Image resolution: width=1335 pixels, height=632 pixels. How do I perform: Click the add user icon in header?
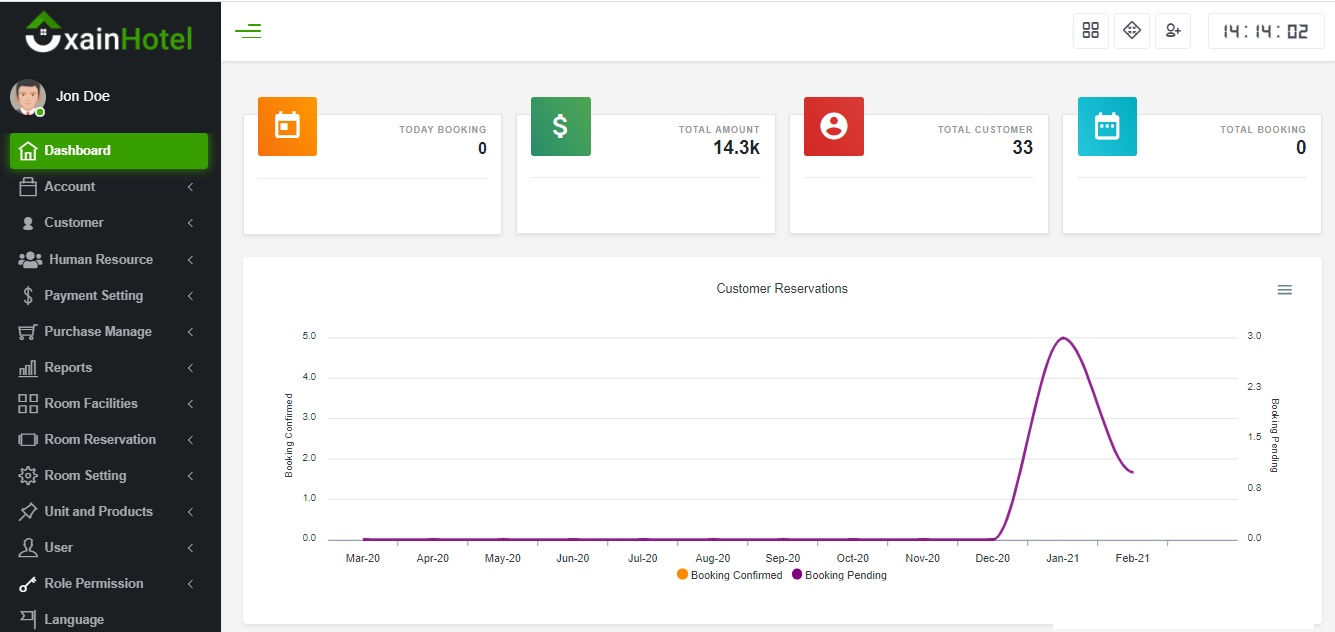pos(1173,31)
